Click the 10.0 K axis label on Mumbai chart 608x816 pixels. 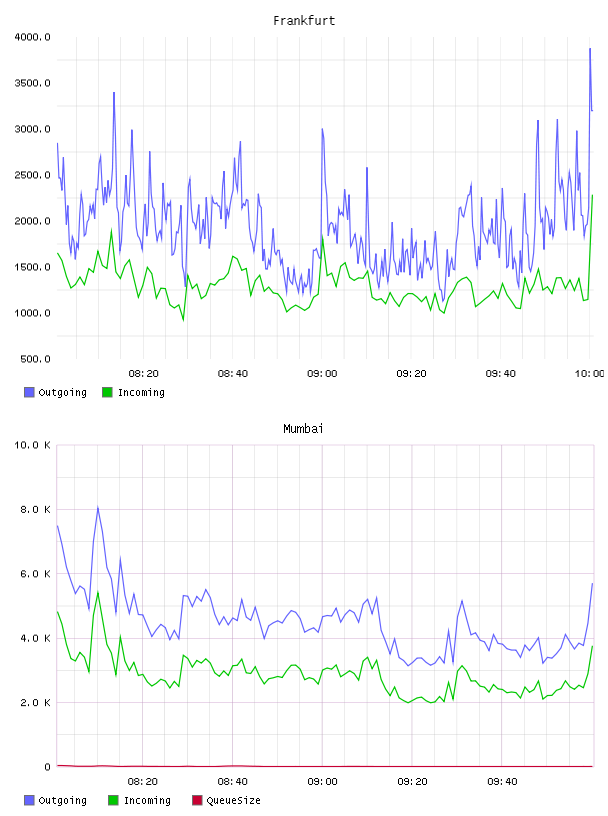coord(32,445)
